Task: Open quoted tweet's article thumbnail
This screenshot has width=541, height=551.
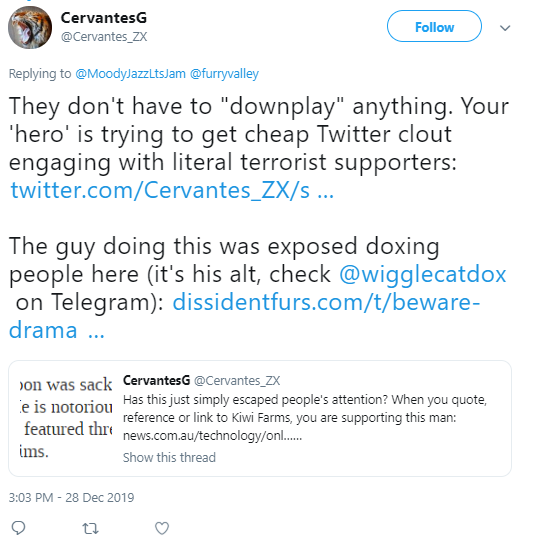Action: click(x=66, y=418)
